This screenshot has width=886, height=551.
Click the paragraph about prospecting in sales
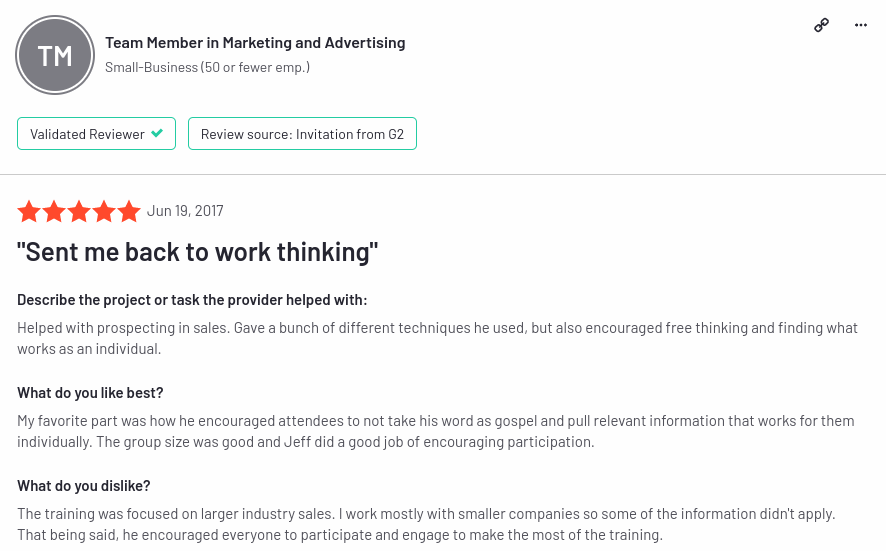(x=437, y=339)
